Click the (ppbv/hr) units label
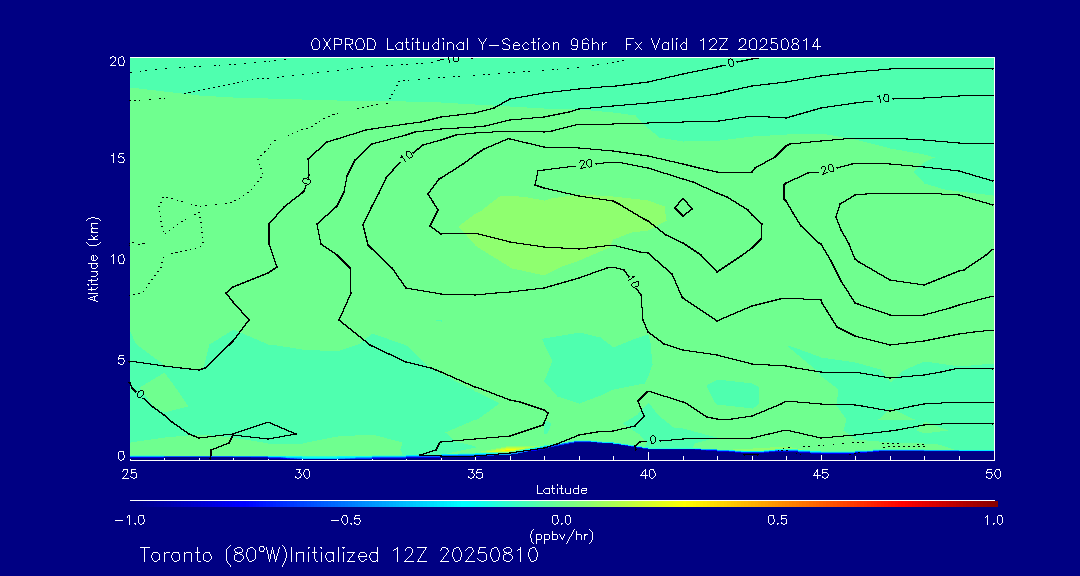The width and height of the screenshot is (1080, 576). click(561, 536)
